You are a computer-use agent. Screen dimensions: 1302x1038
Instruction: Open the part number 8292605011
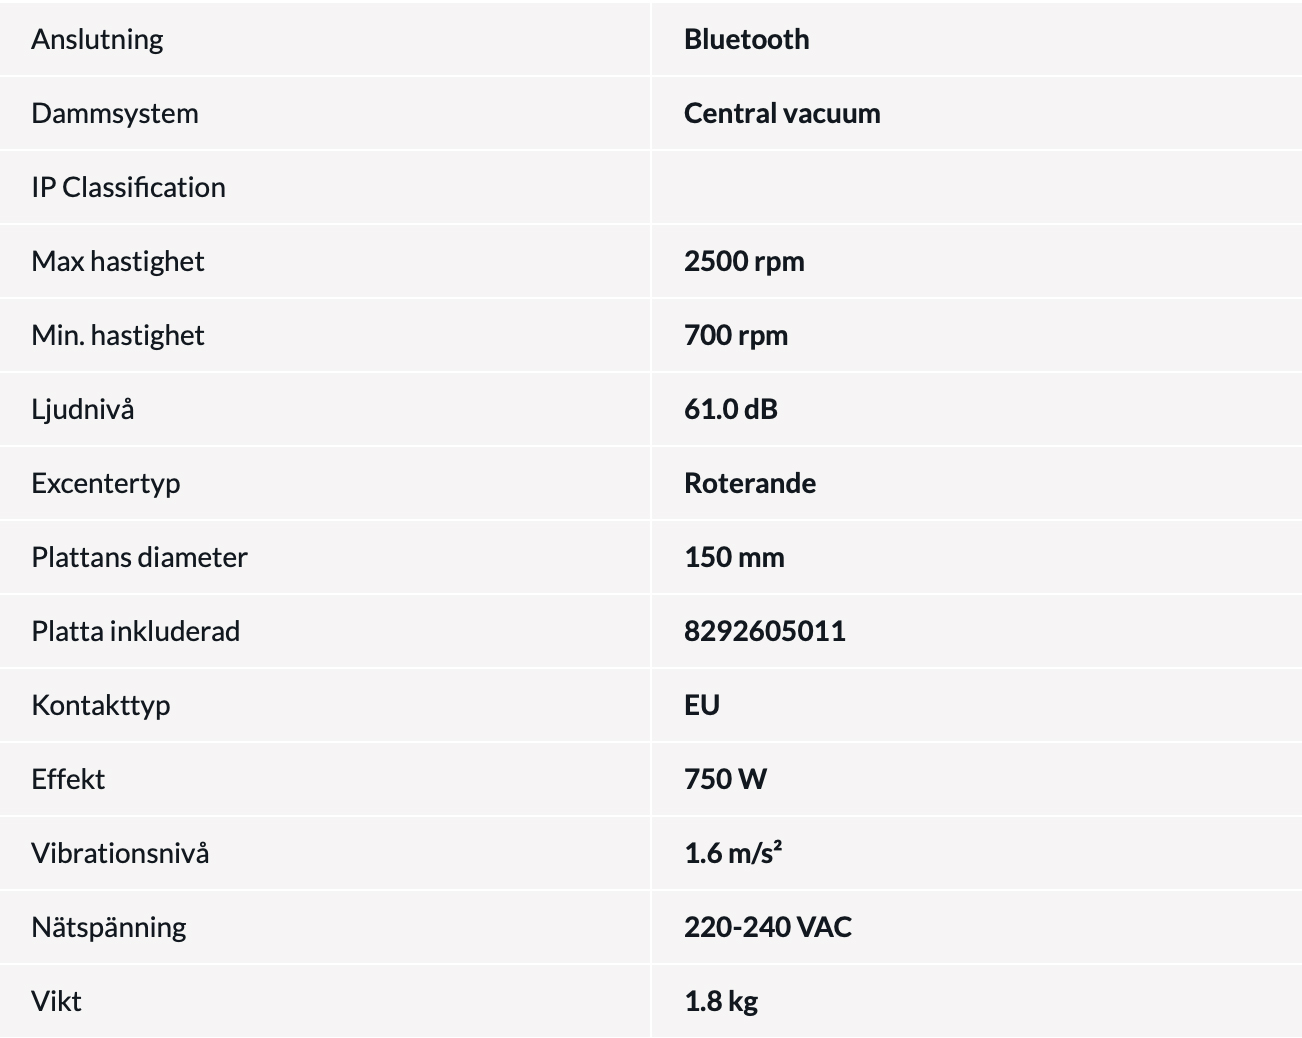765,631
